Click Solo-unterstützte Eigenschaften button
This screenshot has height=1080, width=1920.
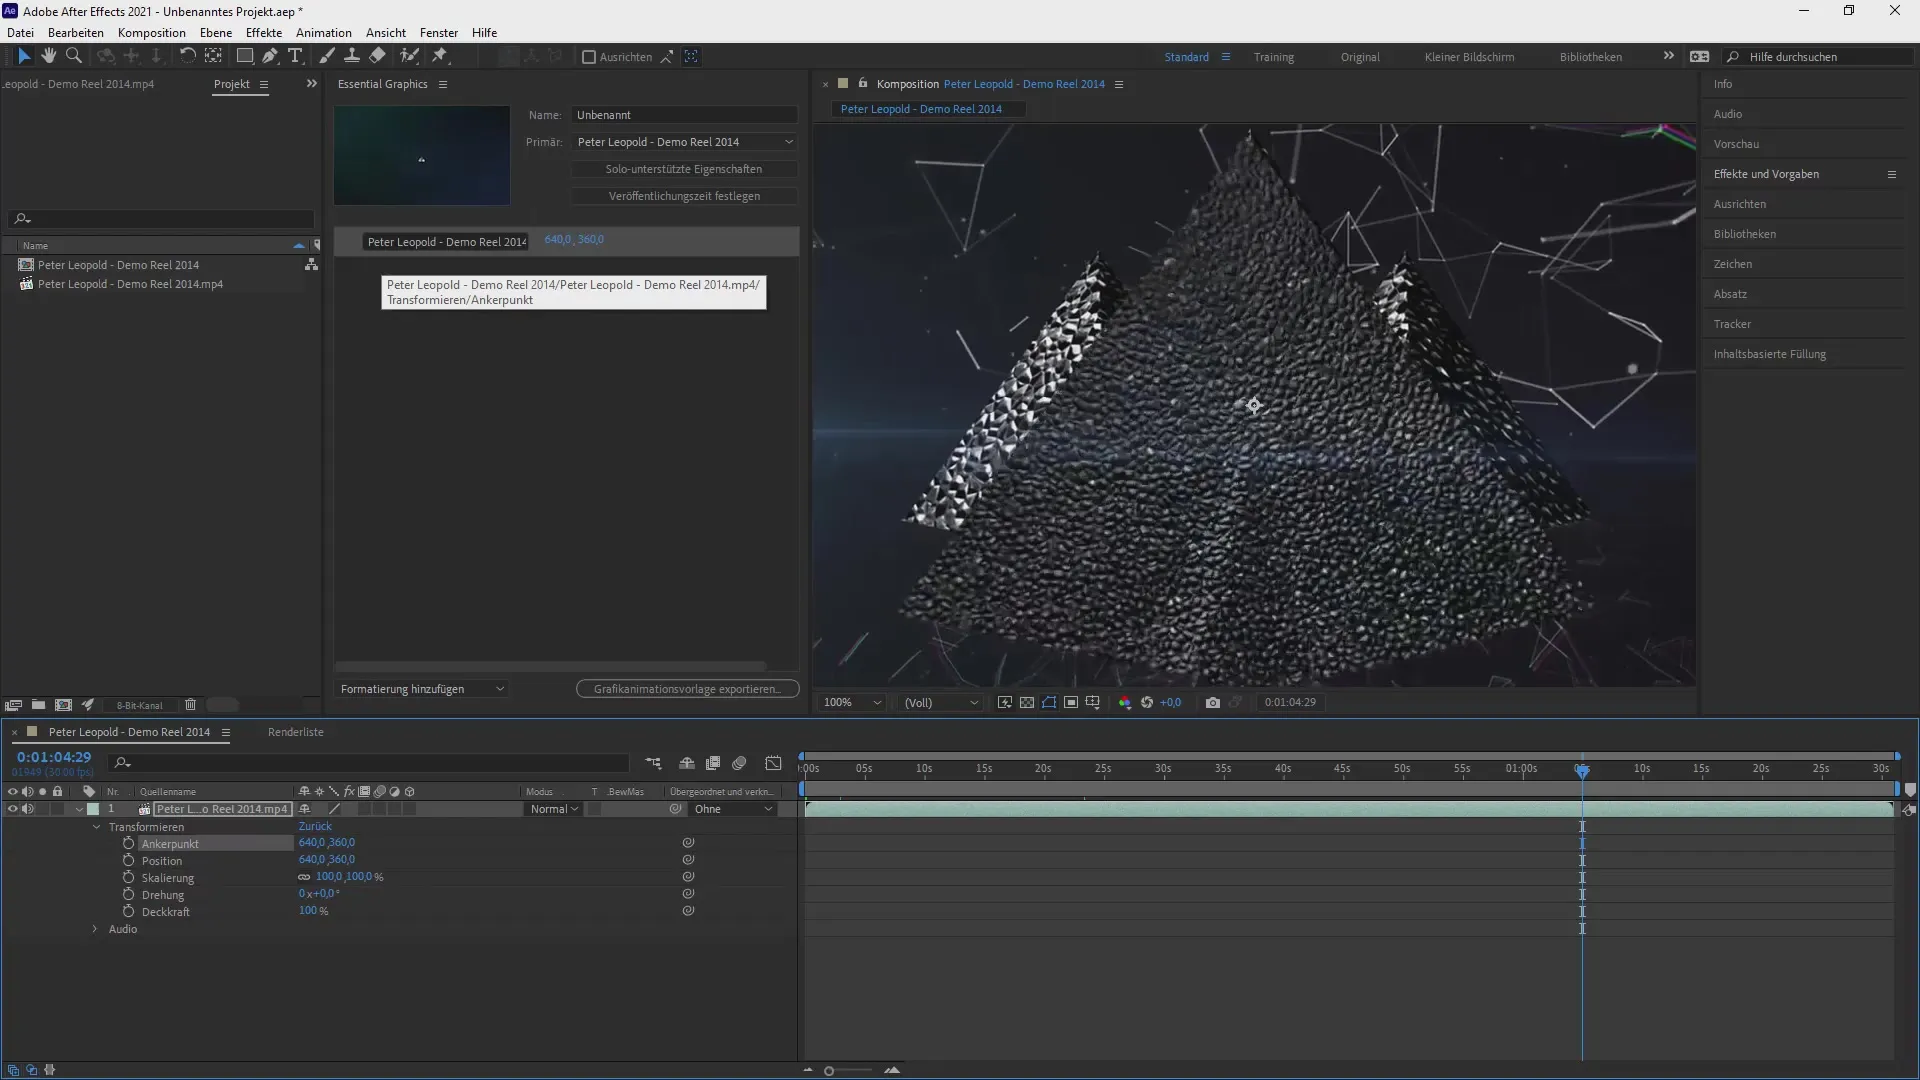coord(684,169)
